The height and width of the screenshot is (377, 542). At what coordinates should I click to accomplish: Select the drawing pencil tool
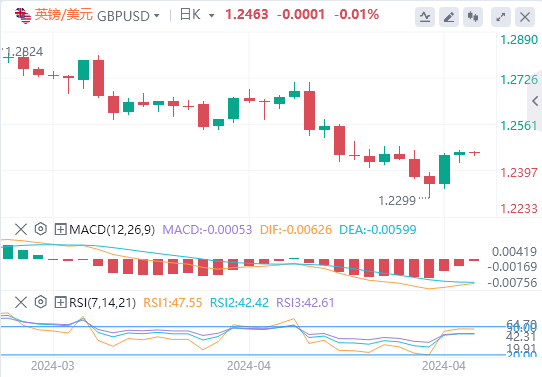point(449,17)
